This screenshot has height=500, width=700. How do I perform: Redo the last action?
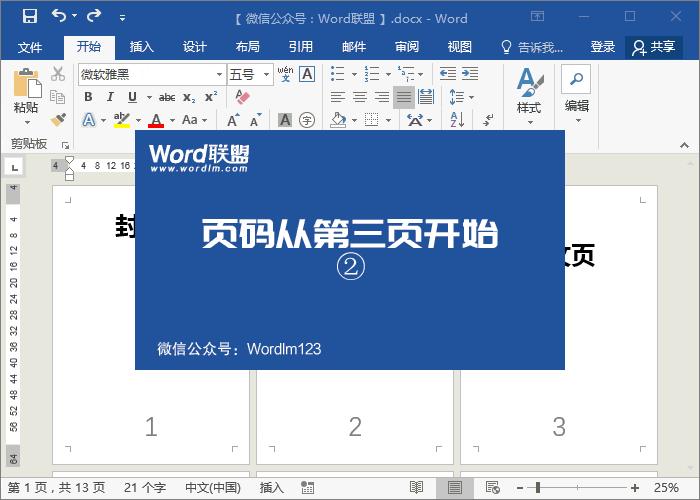pos(94,16)
